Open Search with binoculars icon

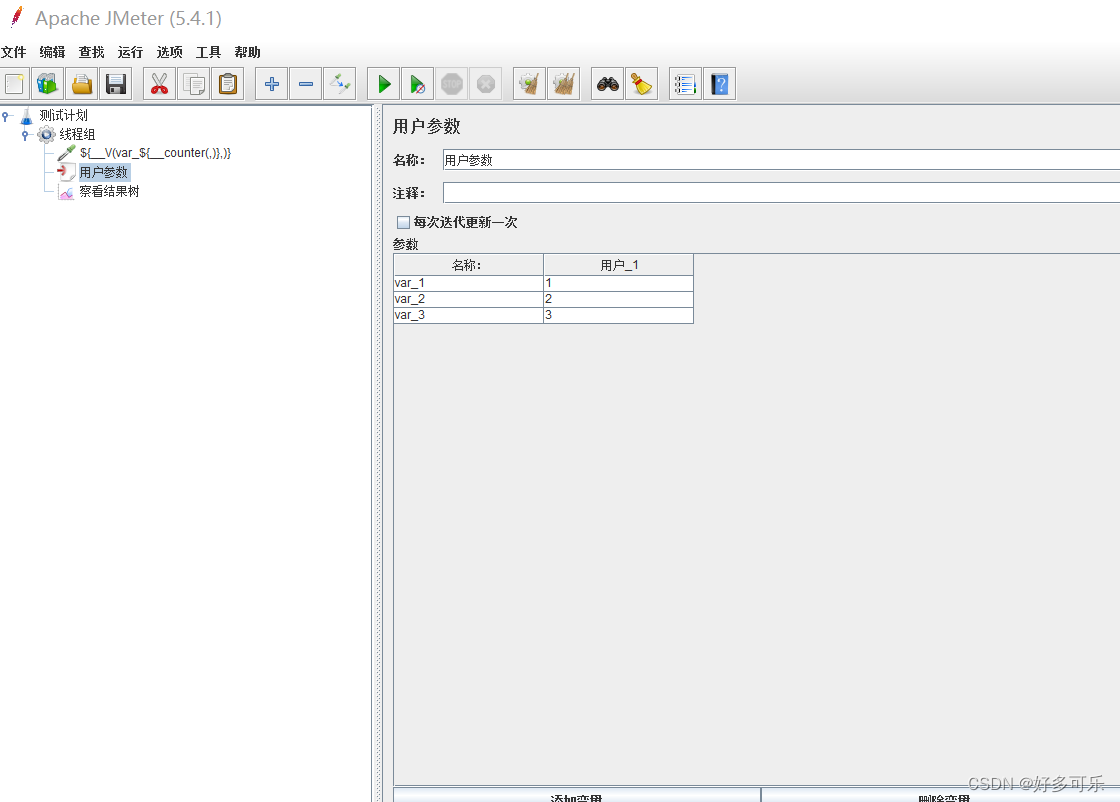point(608,84)
